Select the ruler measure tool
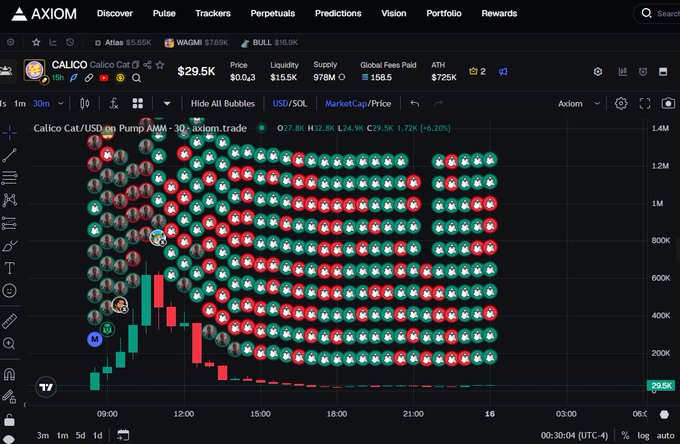The width and height of the screenshot is (680, 444). (x=10, y=321)
